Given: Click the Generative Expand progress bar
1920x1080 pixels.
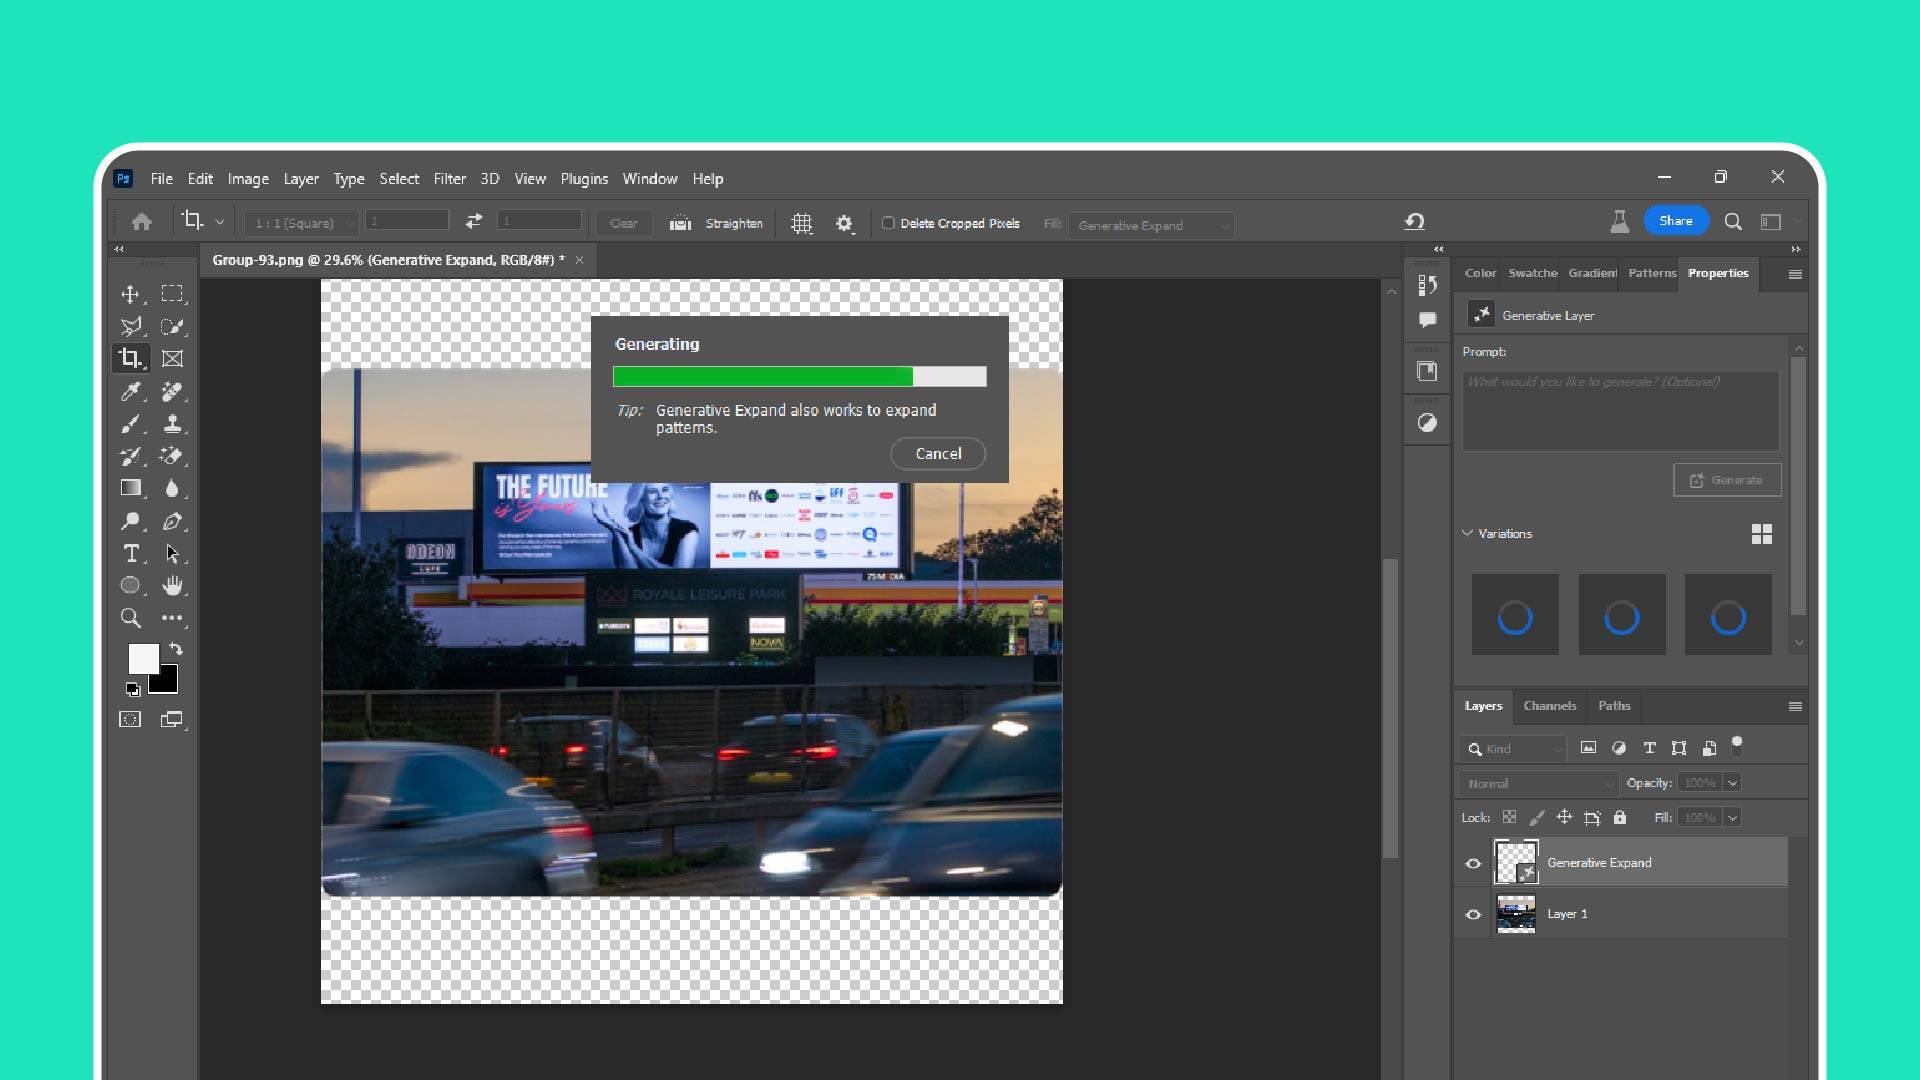Looking at the screenshot, I should [799, 377].
